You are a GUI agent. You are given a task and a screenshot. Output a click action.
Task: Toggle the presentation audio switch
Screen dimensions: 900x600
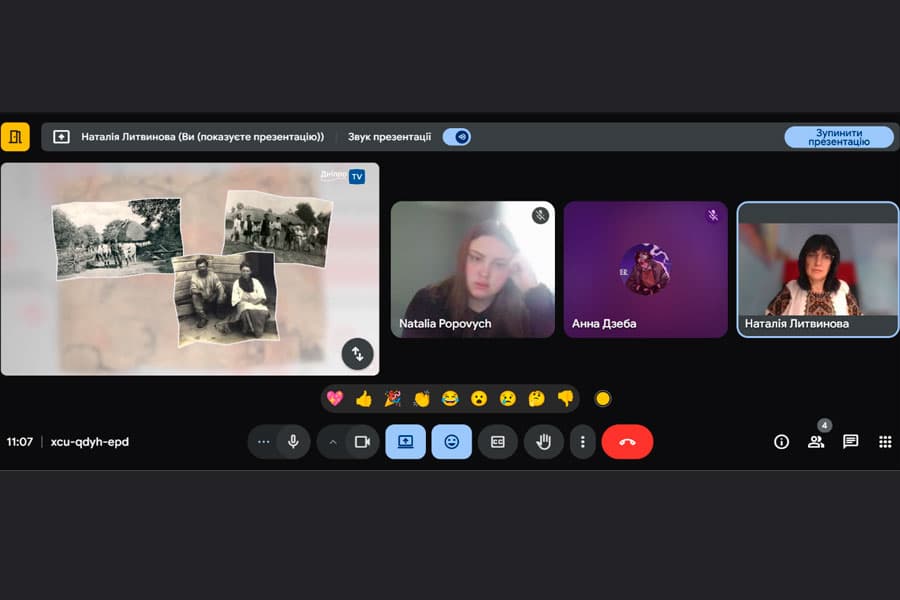457,137
